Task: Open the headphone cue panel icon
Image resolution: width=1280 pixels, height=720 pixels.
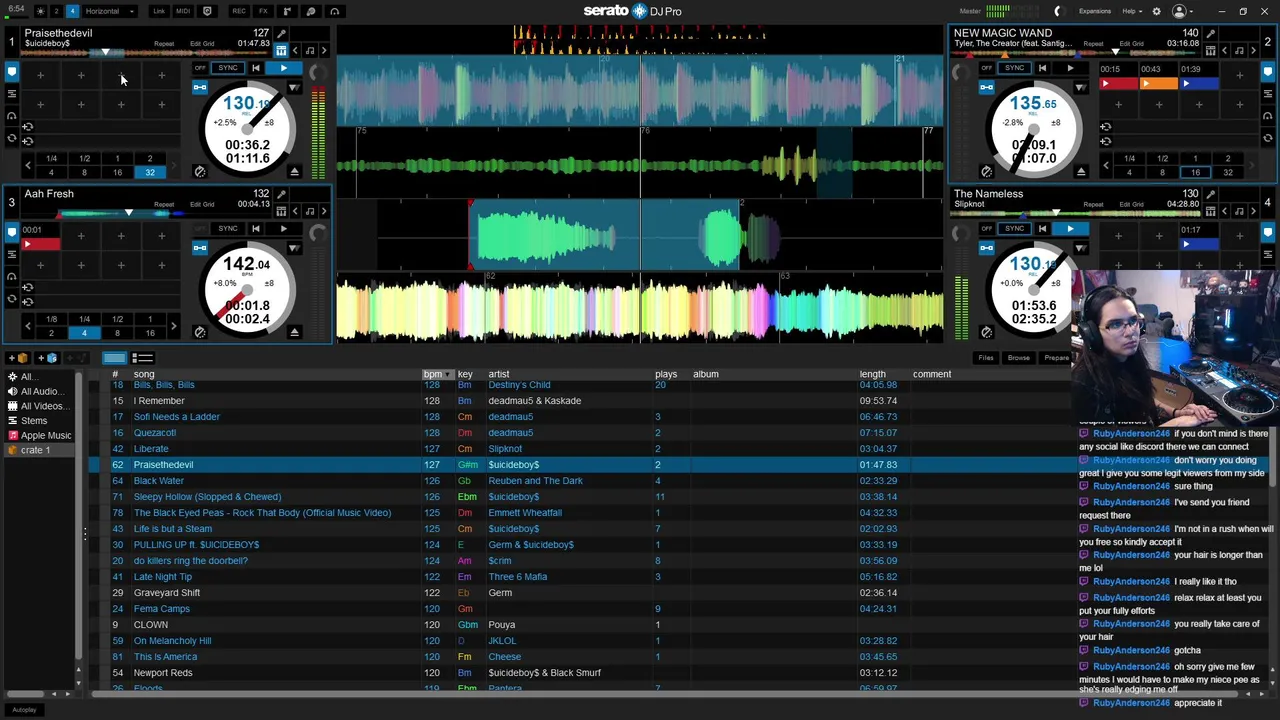Action: 335,11
